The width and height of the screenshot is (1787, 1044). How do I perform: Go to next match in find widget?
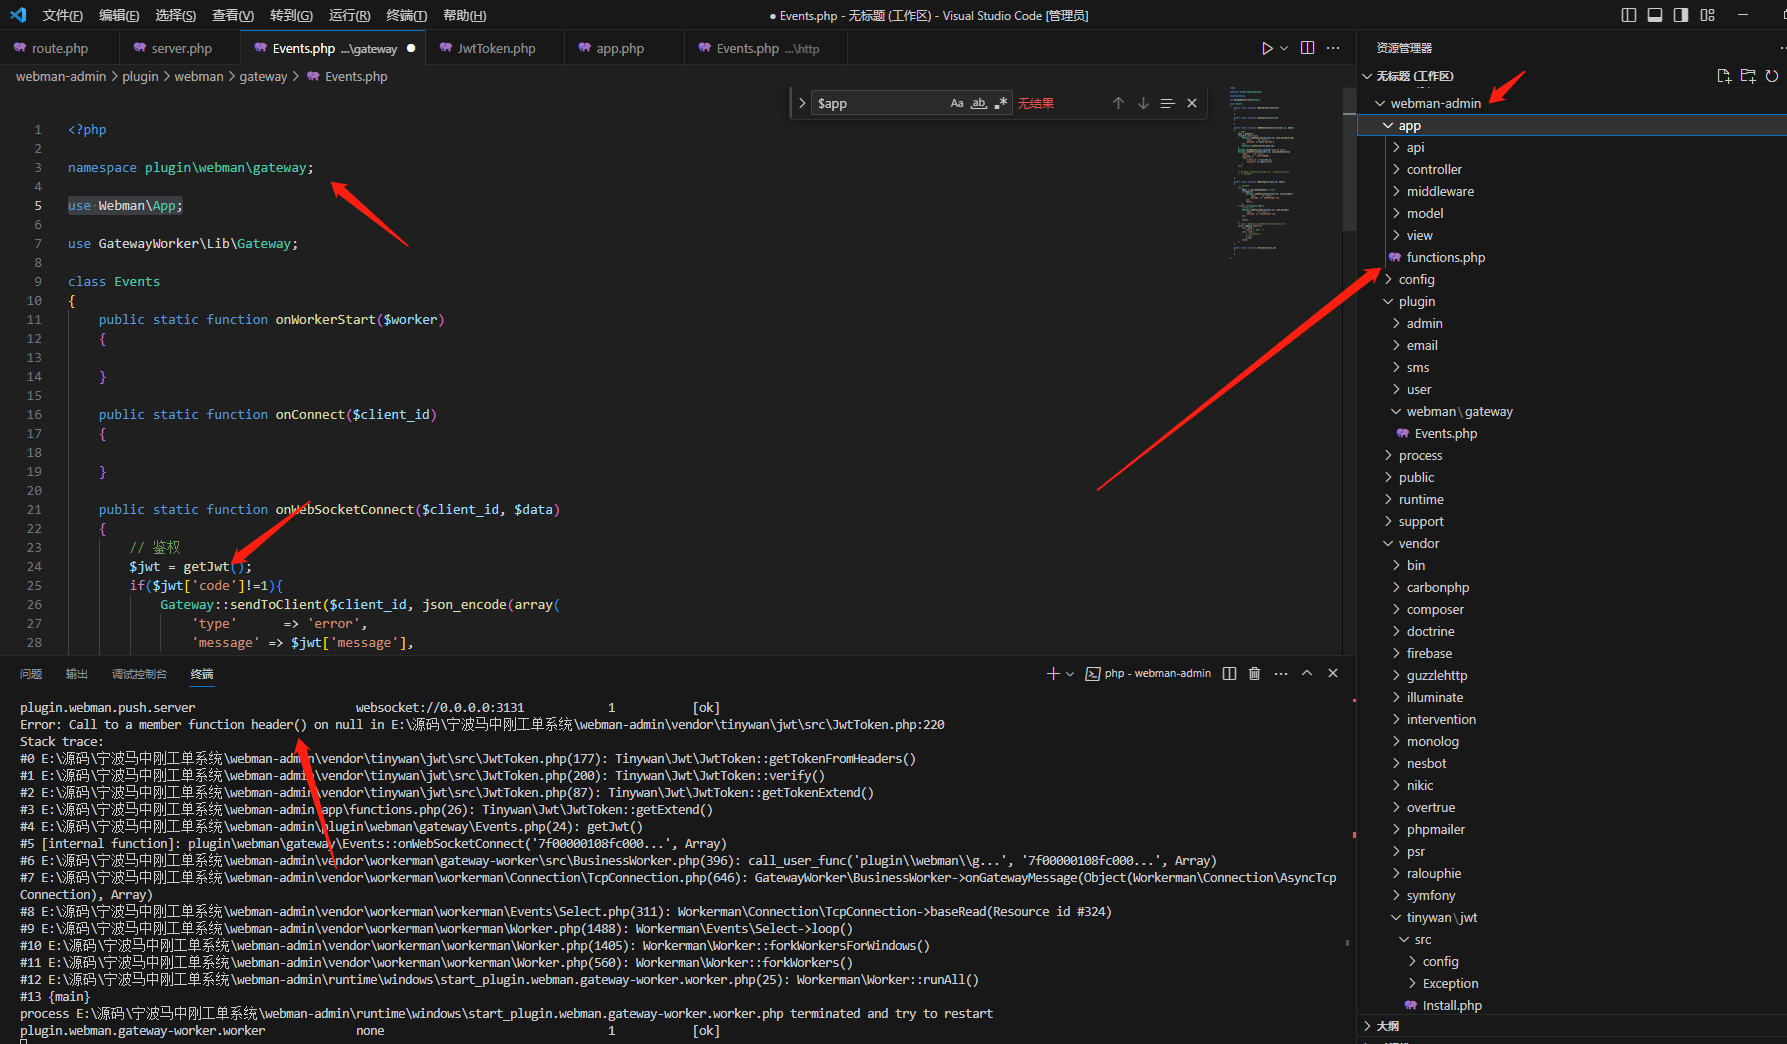click(1143, 103)
